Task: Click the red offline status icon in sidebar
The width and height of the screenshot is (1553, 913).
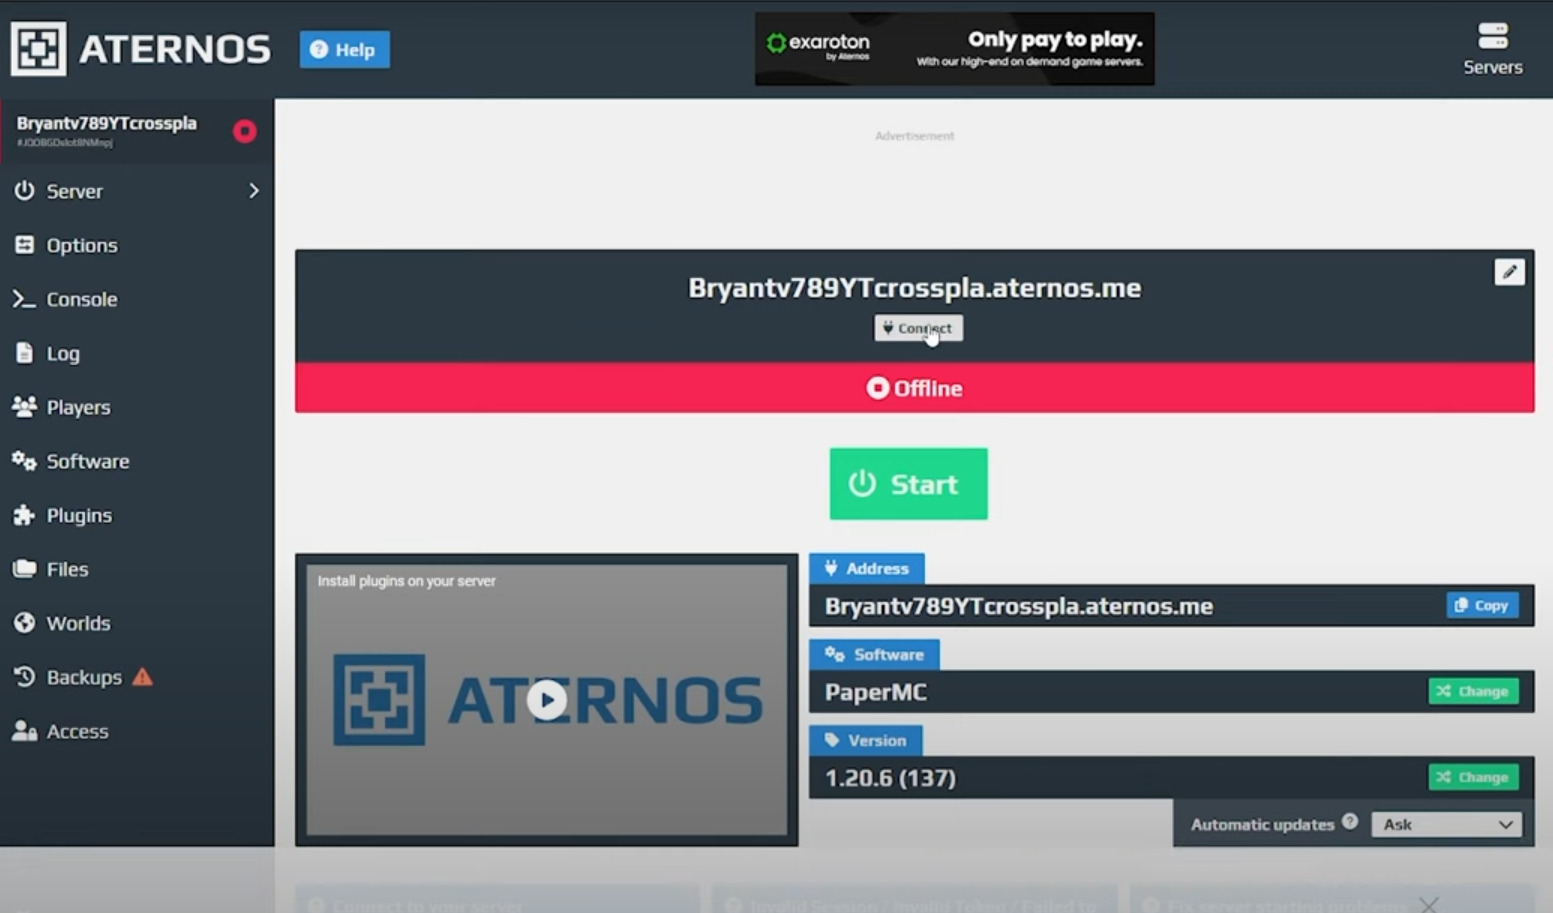Action: 245,131
